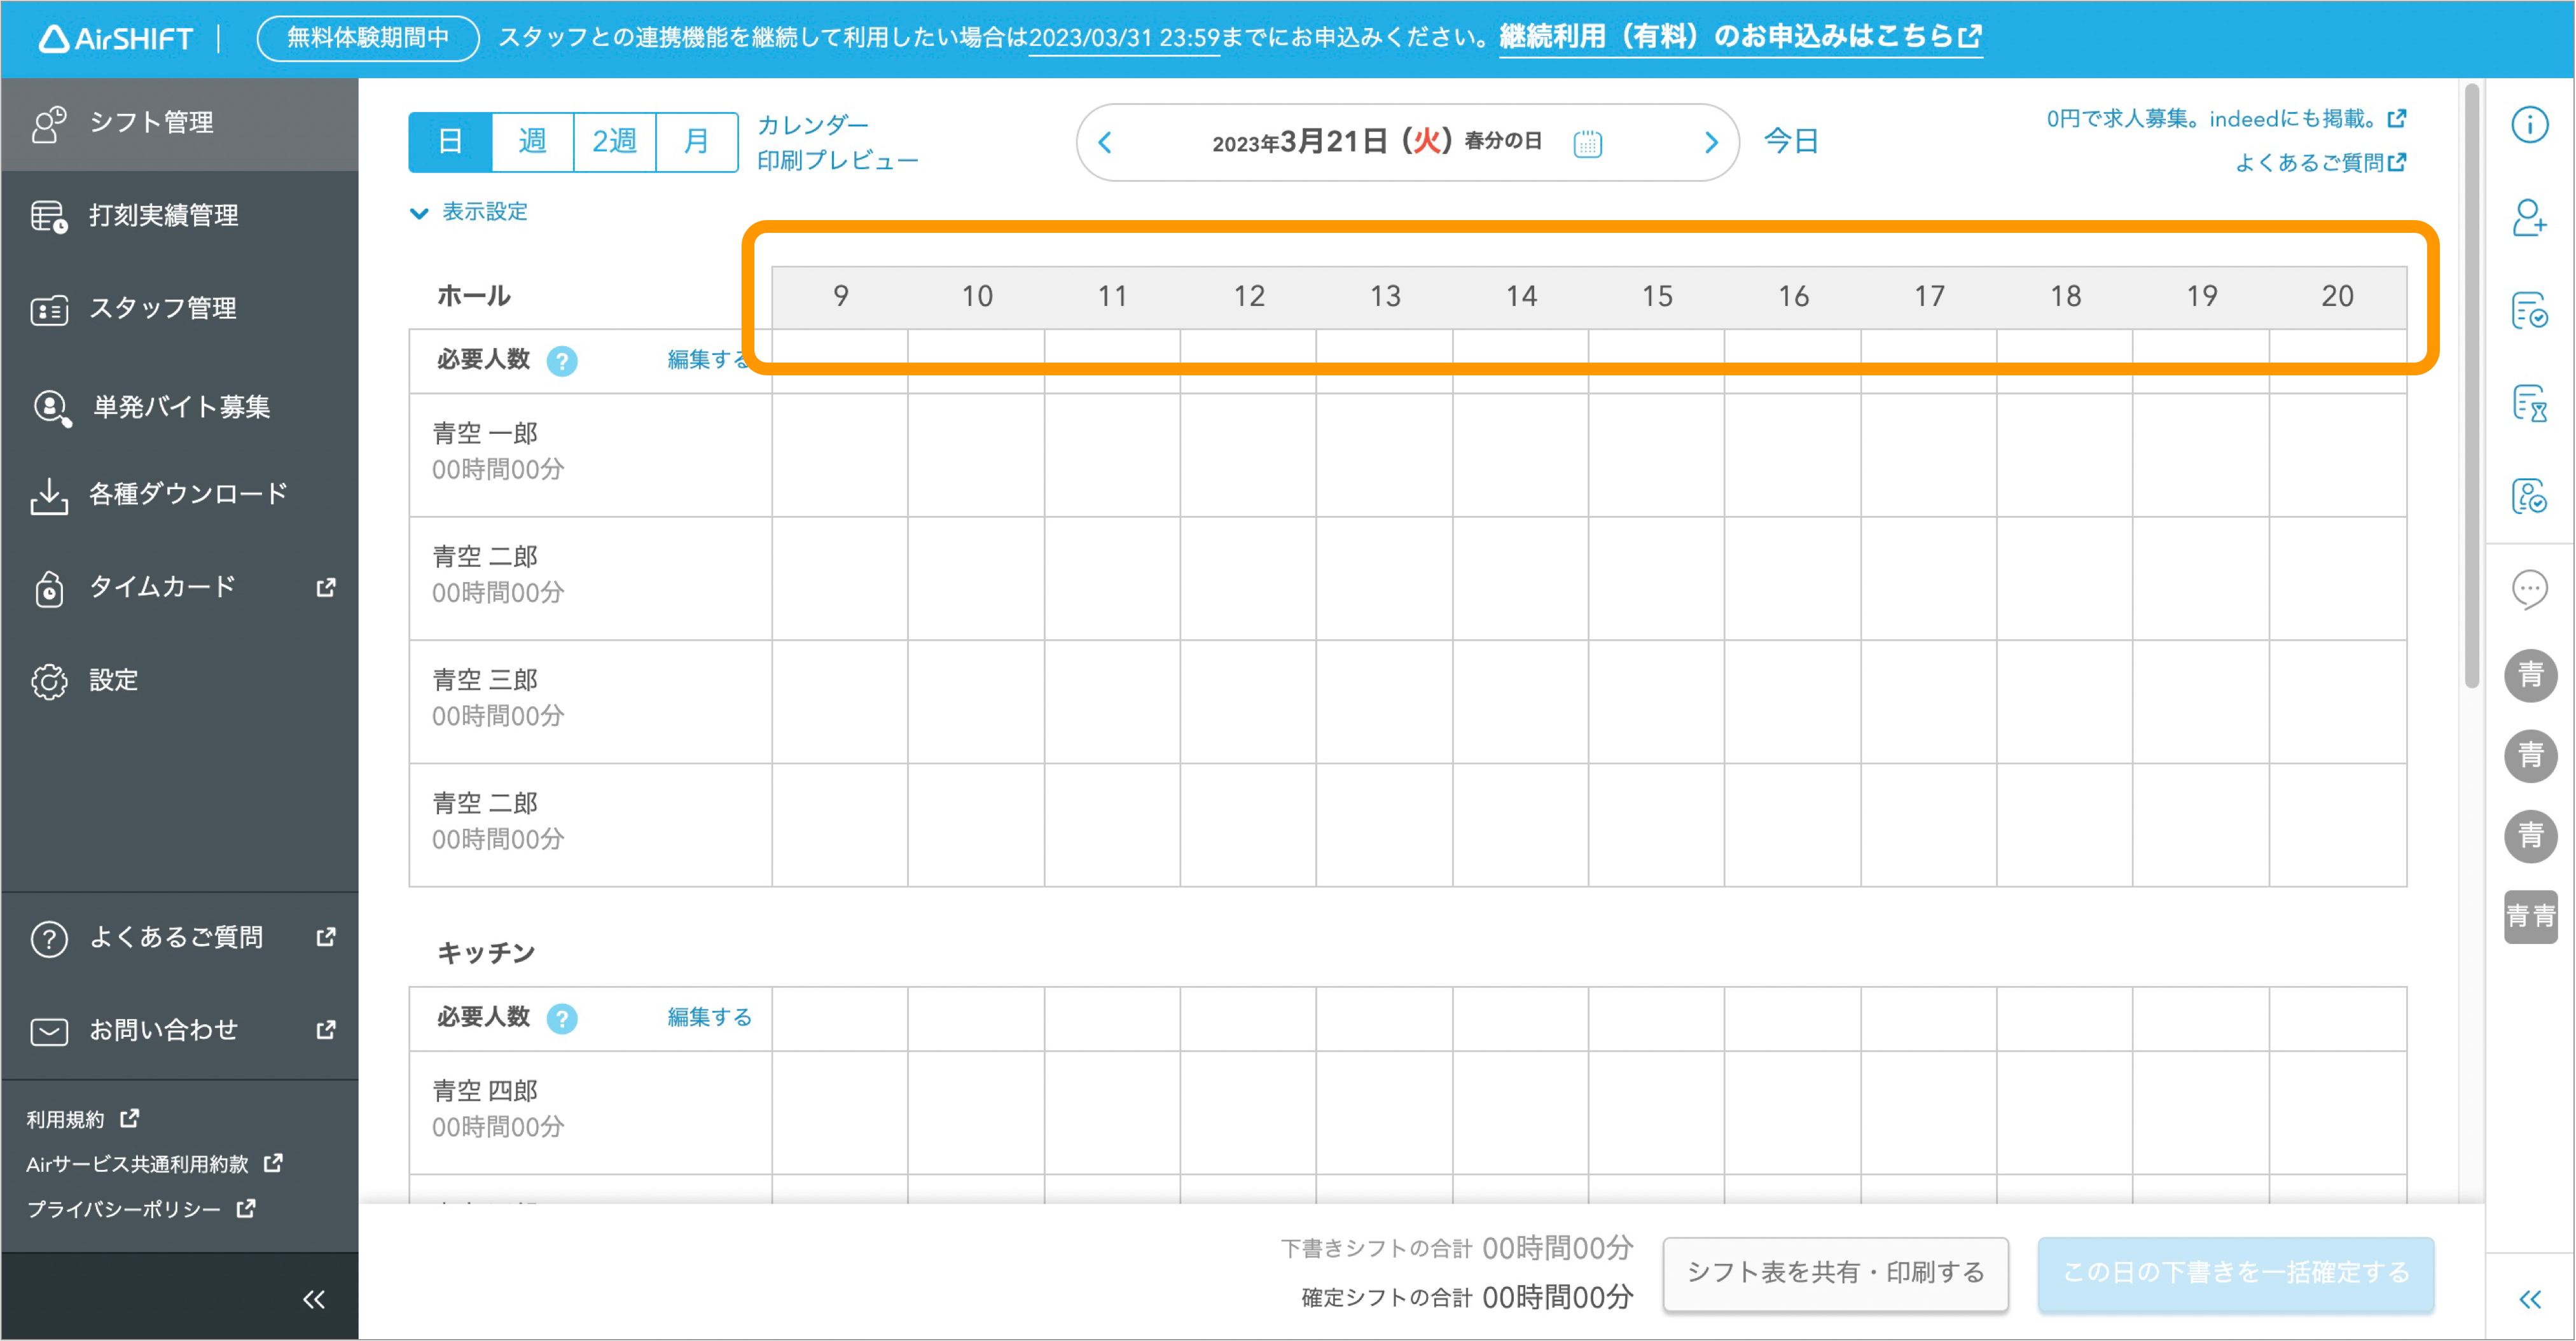Open 打刻実績管理 in the sidebar

180,216
